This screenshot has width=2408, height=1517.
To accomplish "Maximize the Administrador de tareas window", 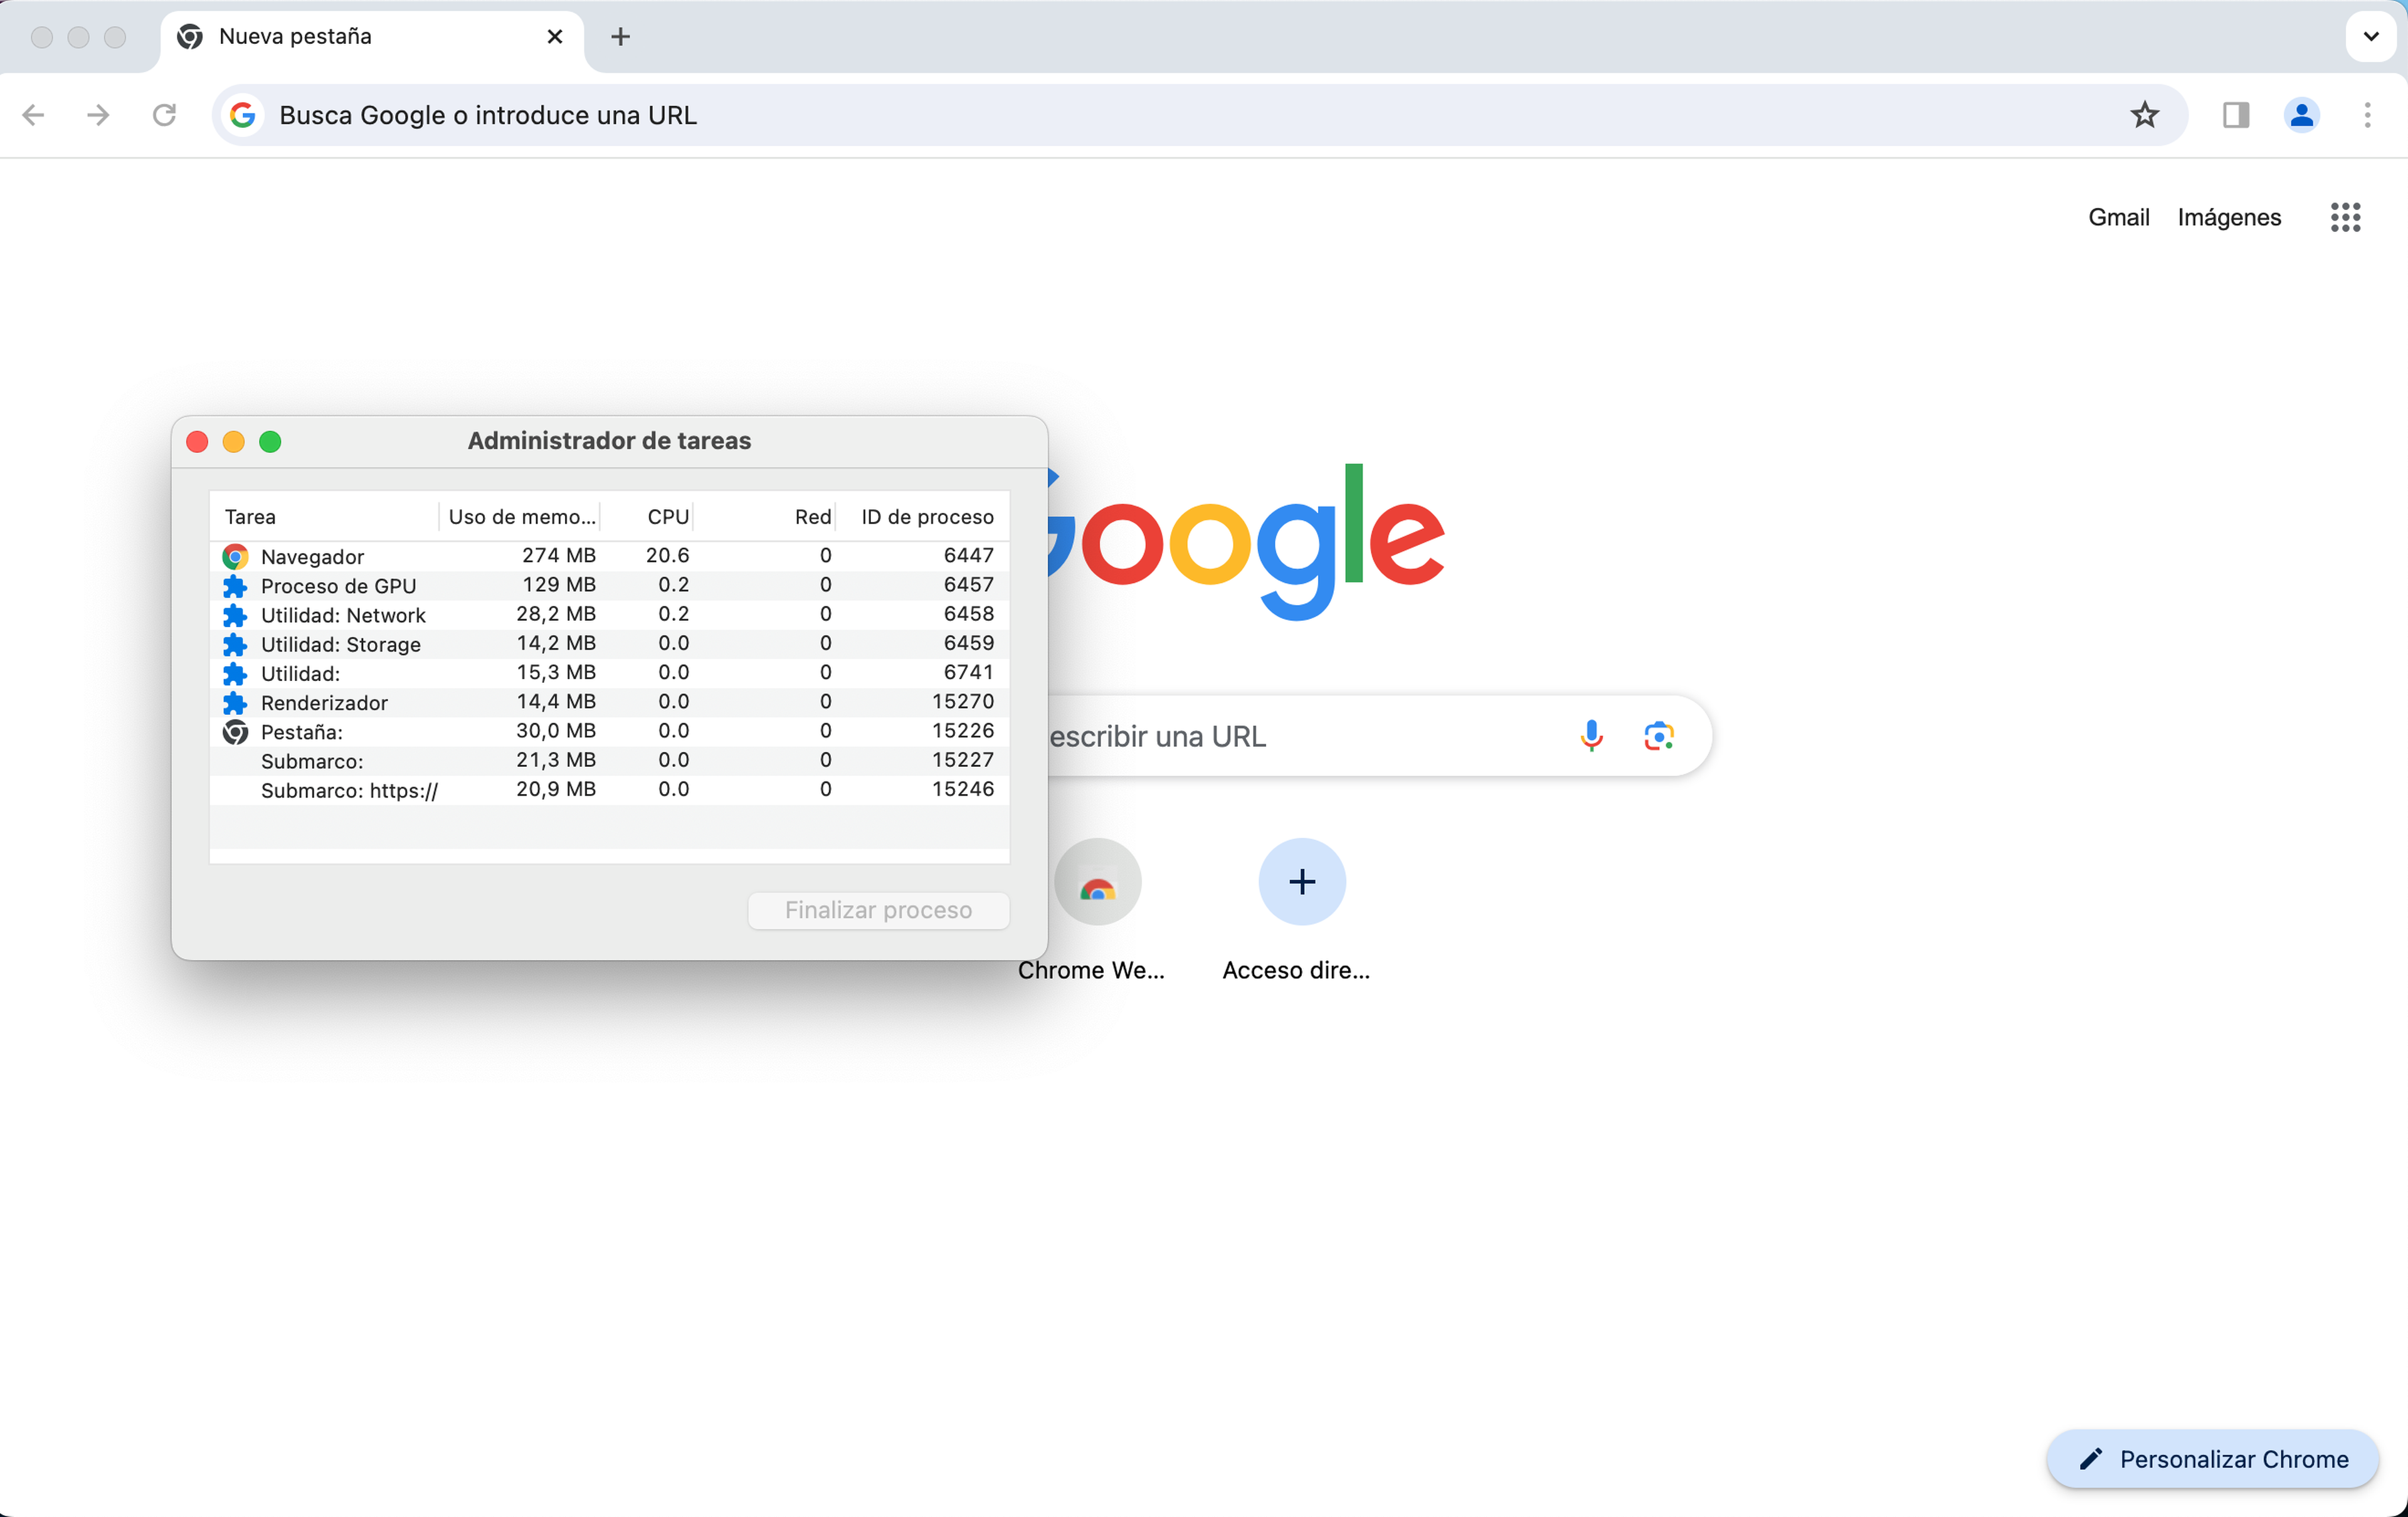I will (x=270, y=442).
